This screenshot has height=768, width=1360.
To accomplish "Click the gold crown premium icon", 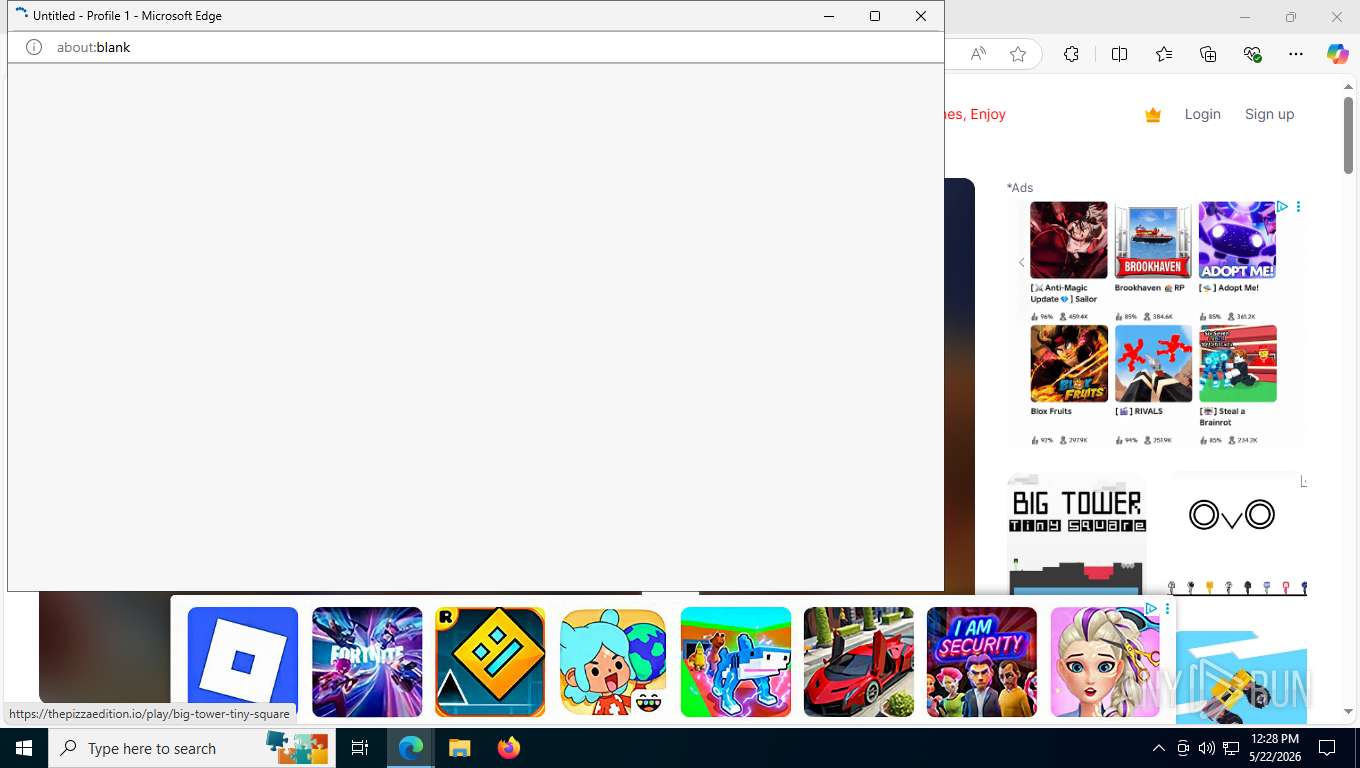I will point(1153,115).
